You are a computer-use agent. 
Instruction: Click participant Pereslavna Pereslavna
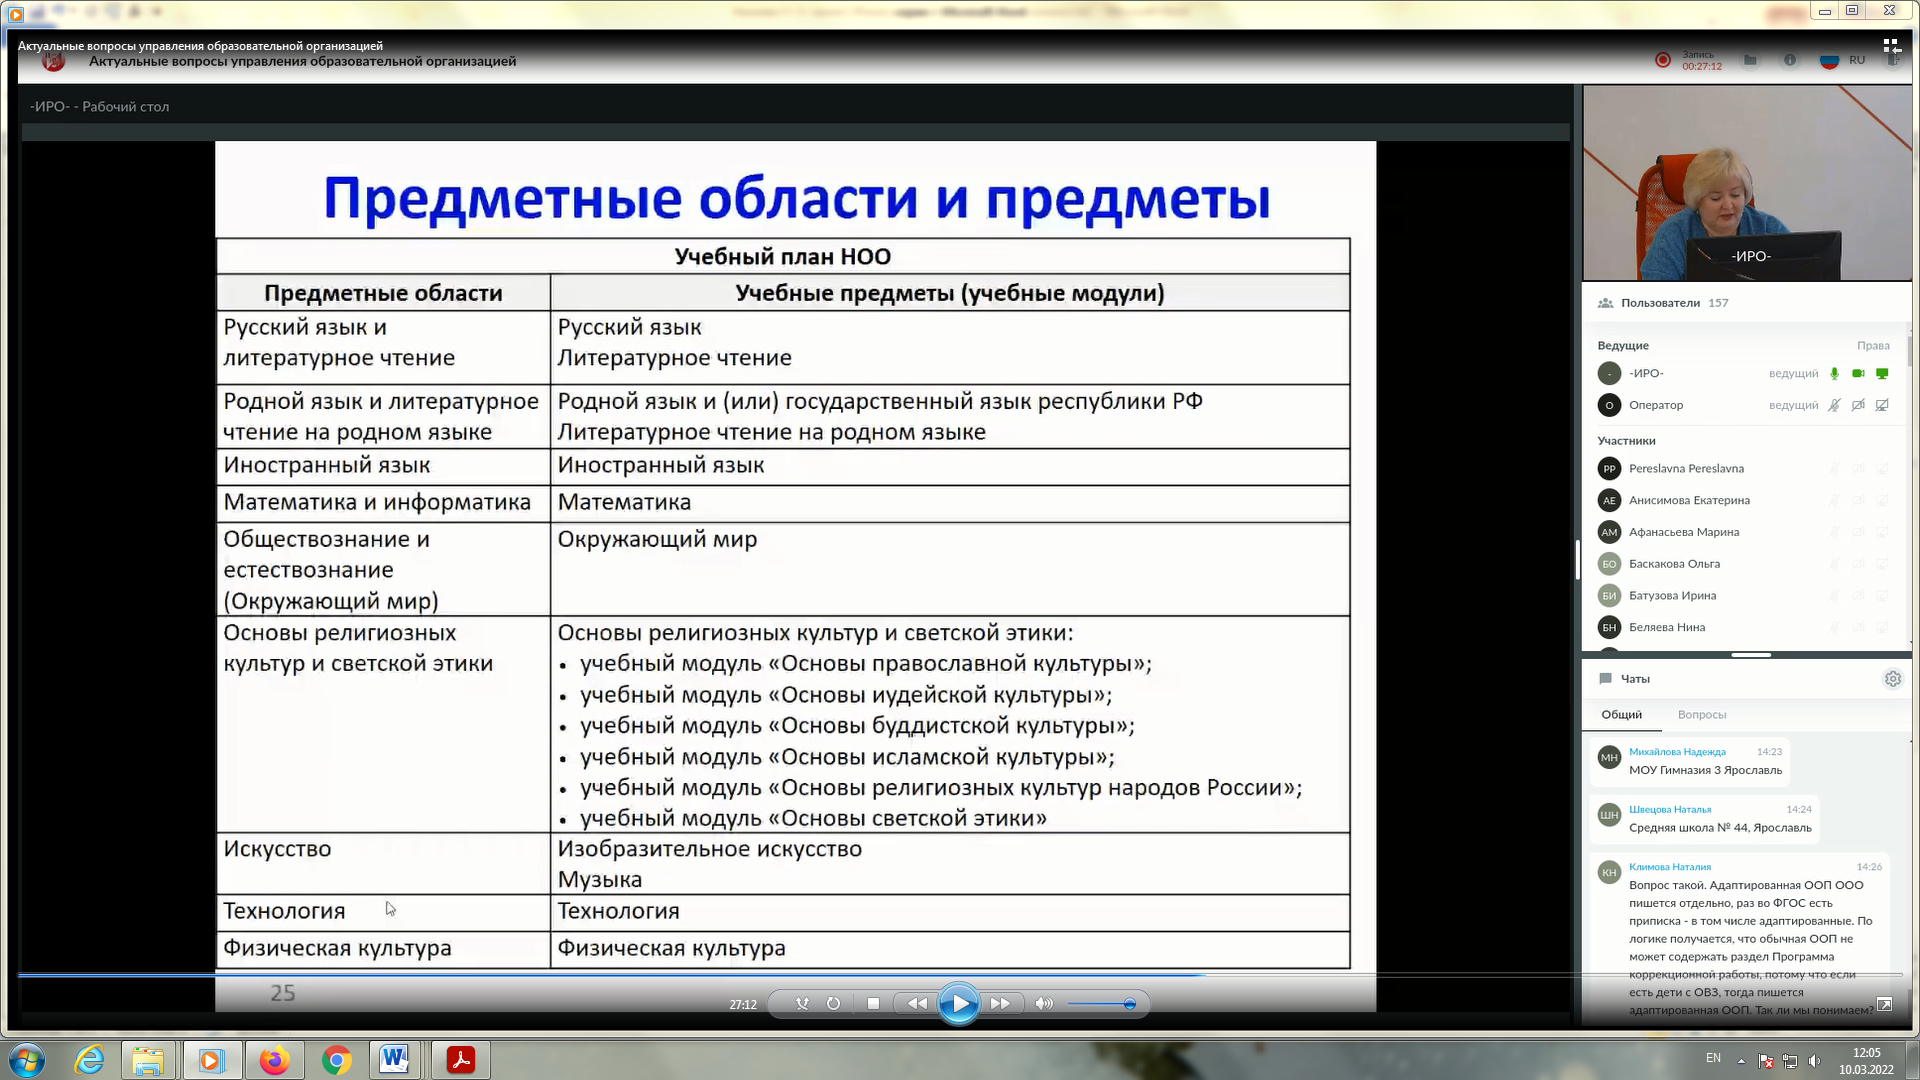1686,468
